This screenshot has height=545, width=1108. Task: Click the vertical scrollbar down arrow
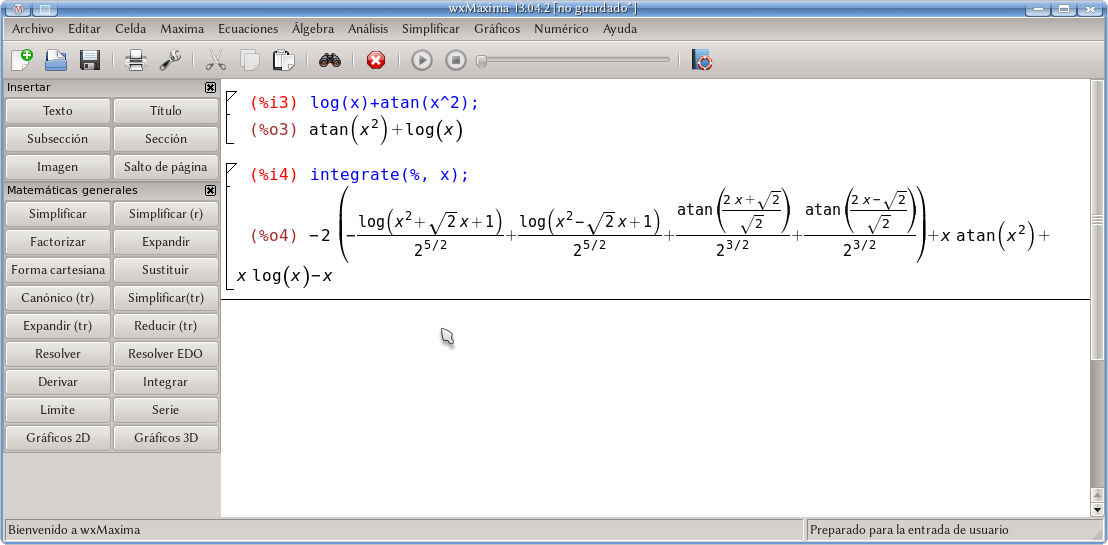pos(1098,509)
